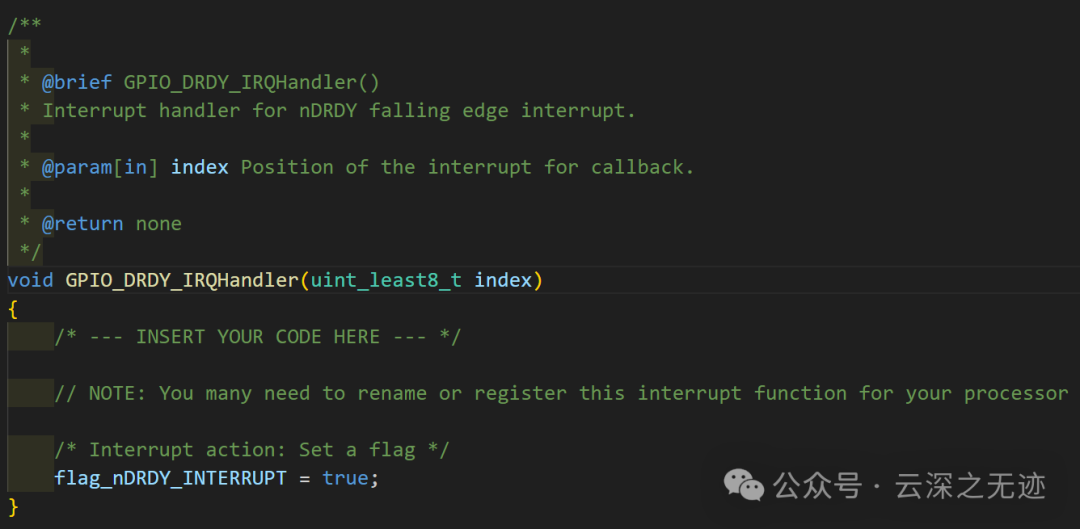Click the opening curly brace of the function

(x=13, y=308)
